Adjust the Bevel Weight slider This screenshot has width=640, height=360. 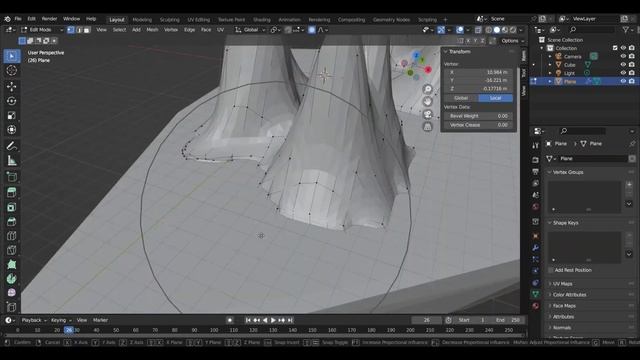(x=478, y=116)
